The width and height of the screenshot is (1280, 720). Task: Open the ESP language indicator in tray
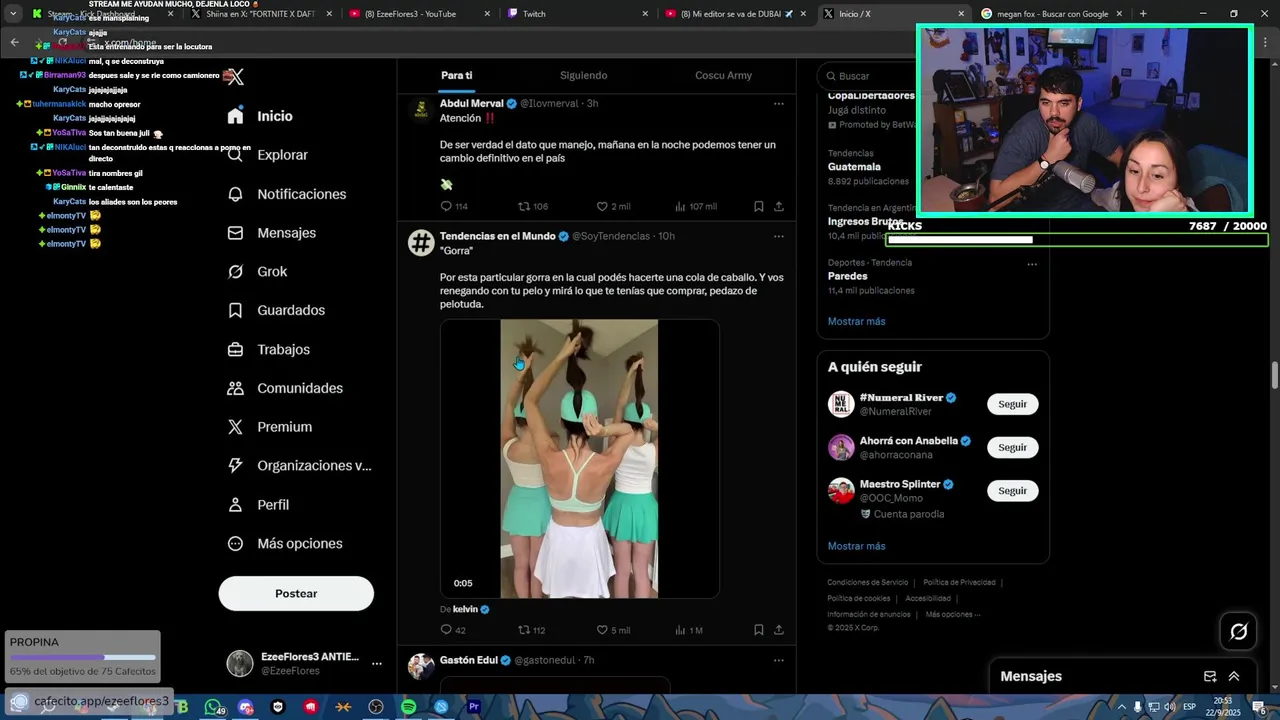(1189, 707)
